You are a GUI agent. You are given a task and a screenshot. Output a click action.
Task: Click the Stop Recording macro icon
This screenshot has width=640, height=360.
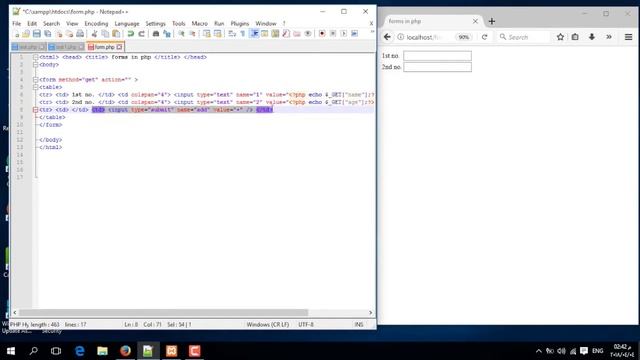pyautogui.click(x=333, y=34)
